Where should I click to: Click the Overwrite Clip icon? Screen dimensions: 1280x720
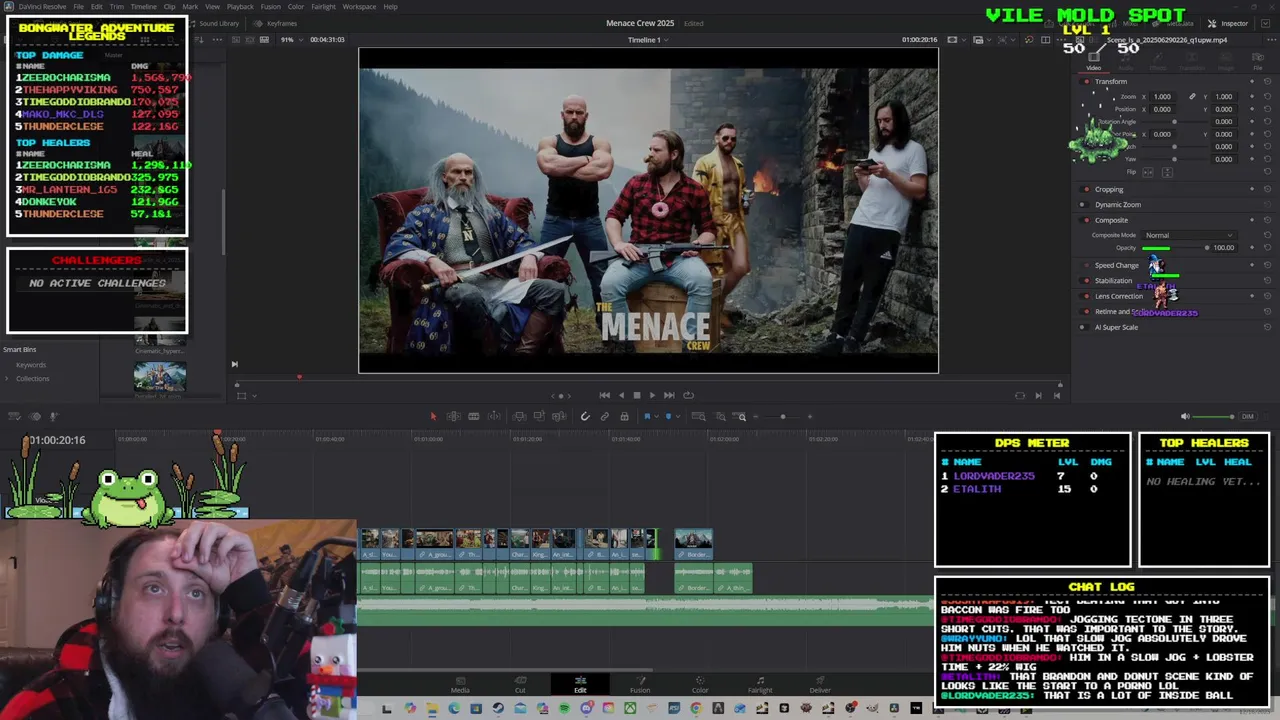pos(539,416)
